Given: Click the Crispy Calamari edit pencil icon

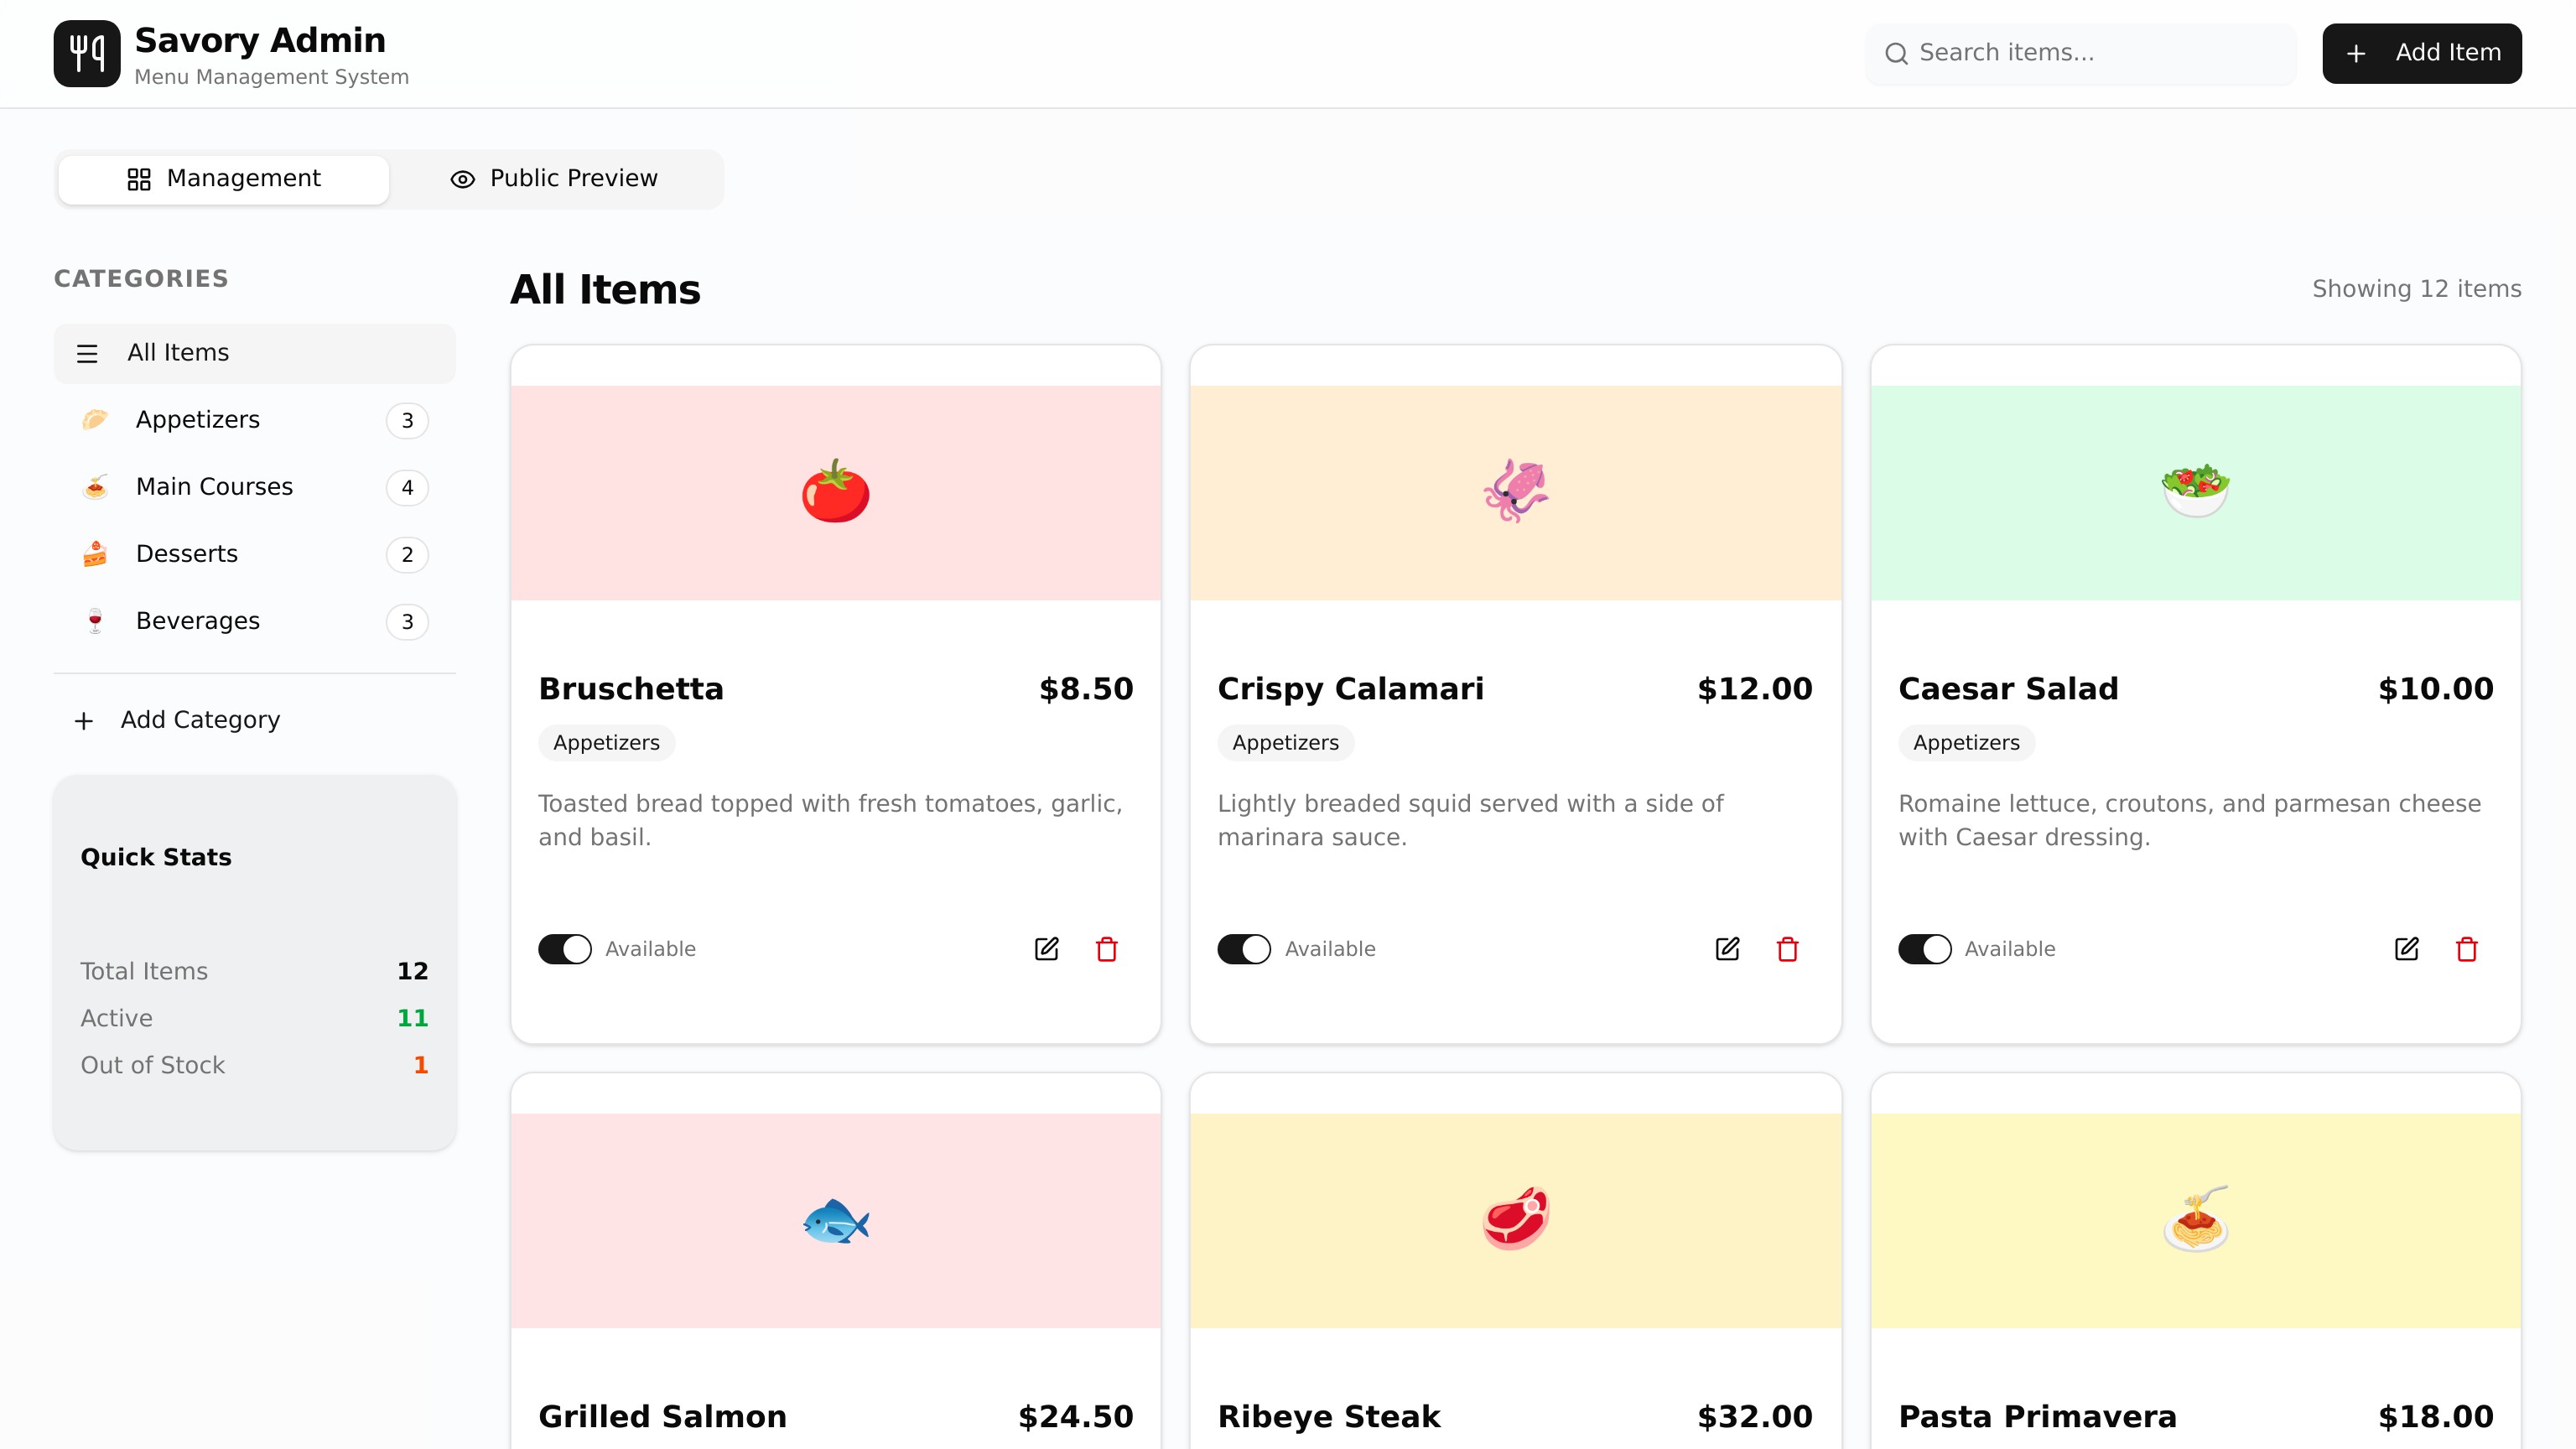Looking at the screenshot, I should [1727, 948].
